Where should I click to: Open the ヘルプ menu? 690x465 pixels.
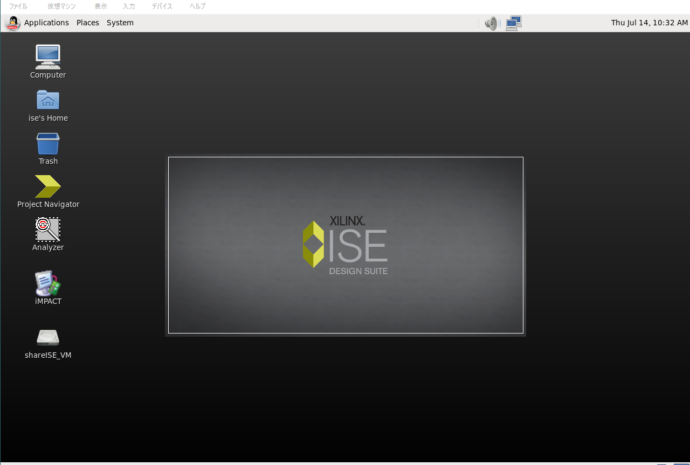click(197, 6)
